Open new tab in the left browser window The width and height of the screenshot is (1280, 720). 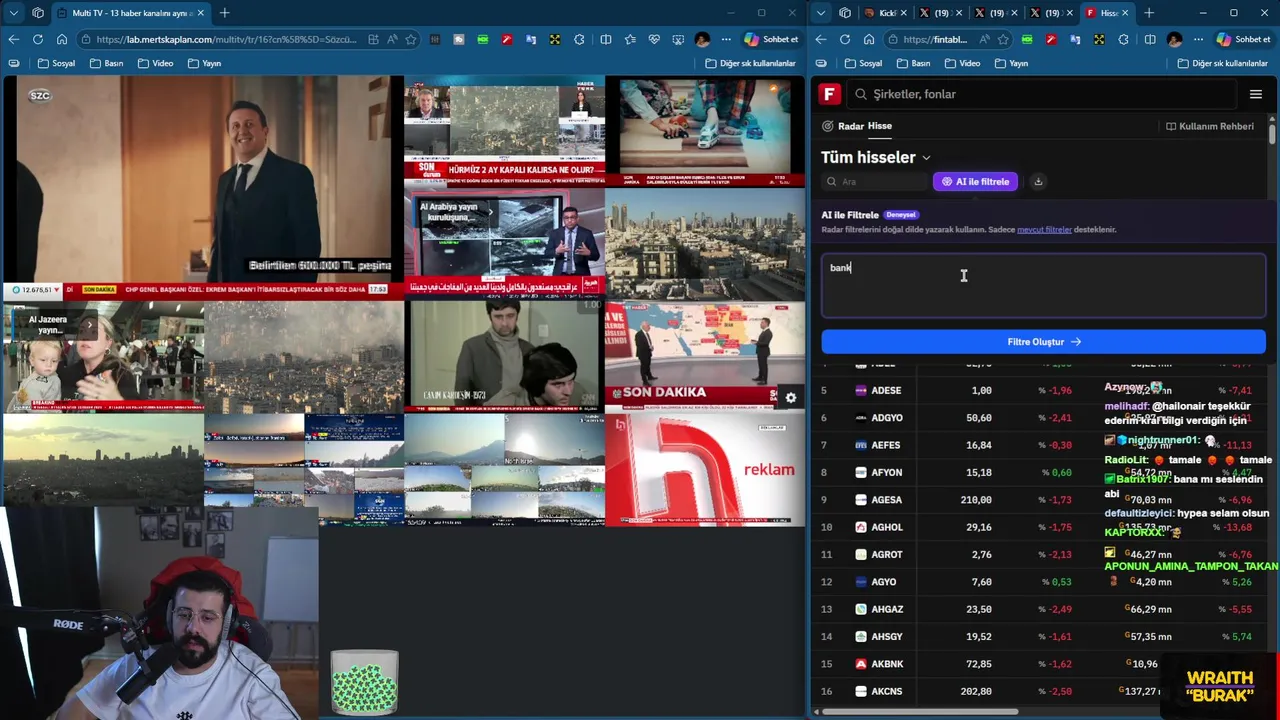tap(224, 13)
